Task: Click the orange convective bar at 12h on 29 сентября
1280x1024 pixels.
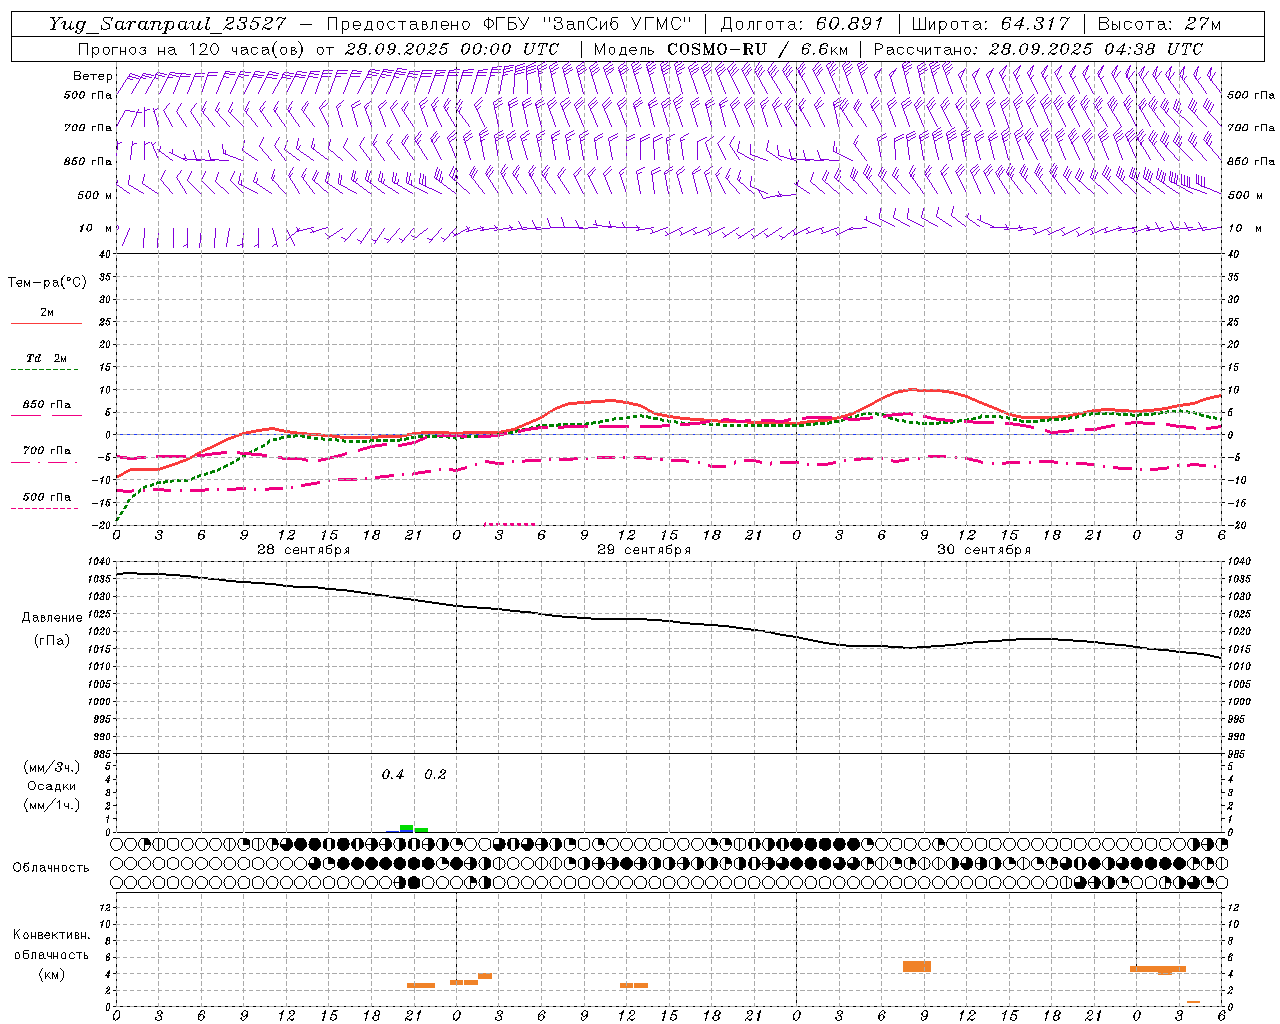Action: [x=634, y=986]
